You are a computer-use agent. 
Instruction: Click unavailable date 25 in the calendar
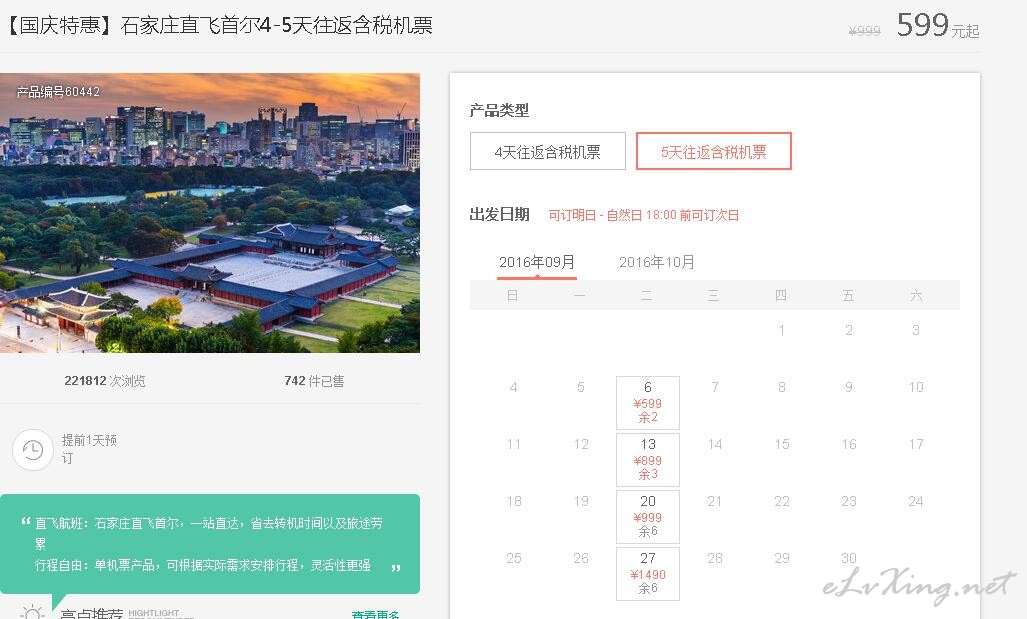pos(514,558)
